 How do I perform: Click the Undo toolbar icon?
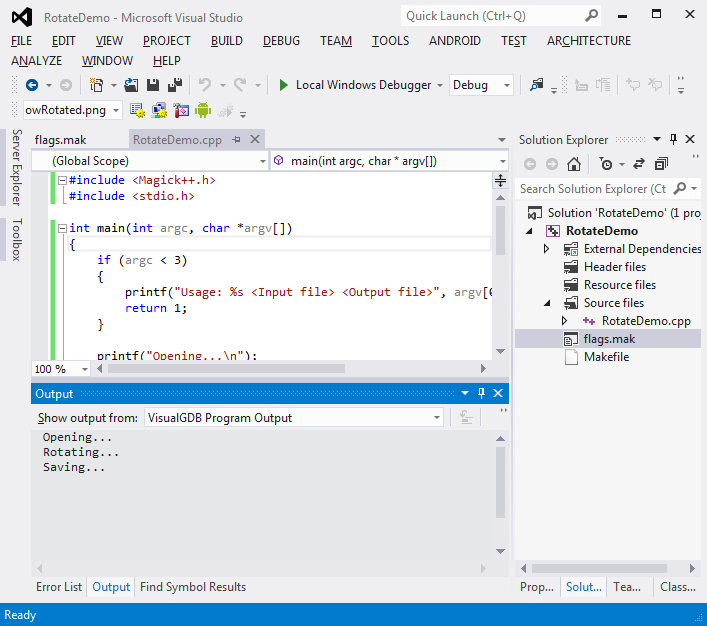(x=205, y=85)
